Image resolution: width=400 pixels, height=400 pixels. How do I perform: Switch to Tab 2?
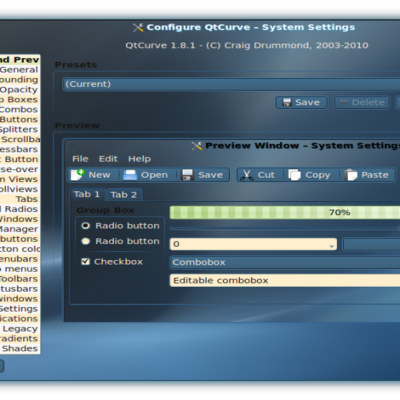tap(124, 195)
